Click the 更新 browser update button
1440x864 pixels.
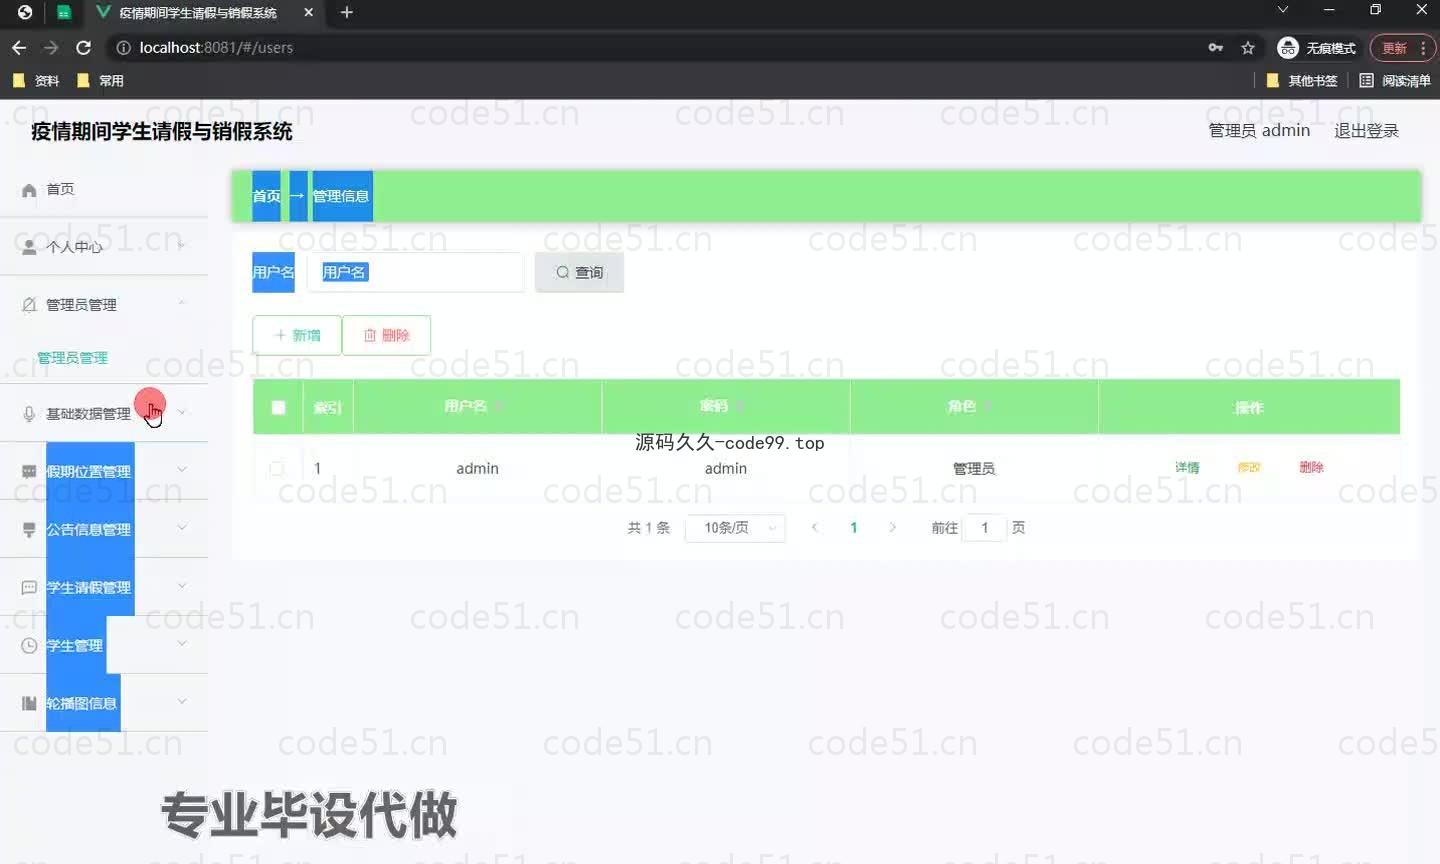(1403, 48)
